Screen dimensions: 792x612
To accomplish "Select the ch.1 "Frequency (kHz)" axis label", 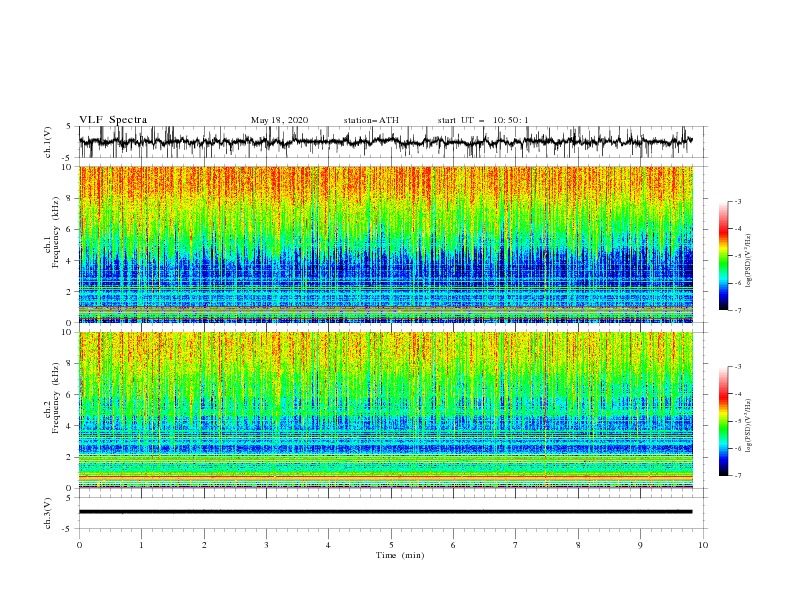I will pyautogui.click(x=56, y=233).
